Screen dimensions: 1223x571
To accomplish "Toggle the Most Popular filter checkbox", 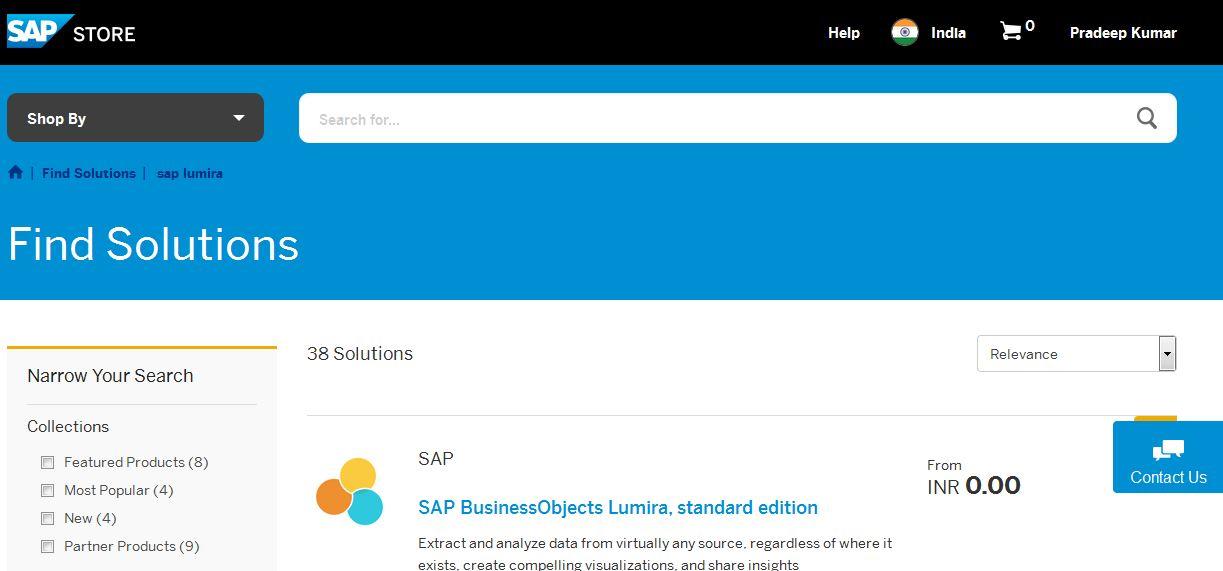I will (x=47, y=490).
